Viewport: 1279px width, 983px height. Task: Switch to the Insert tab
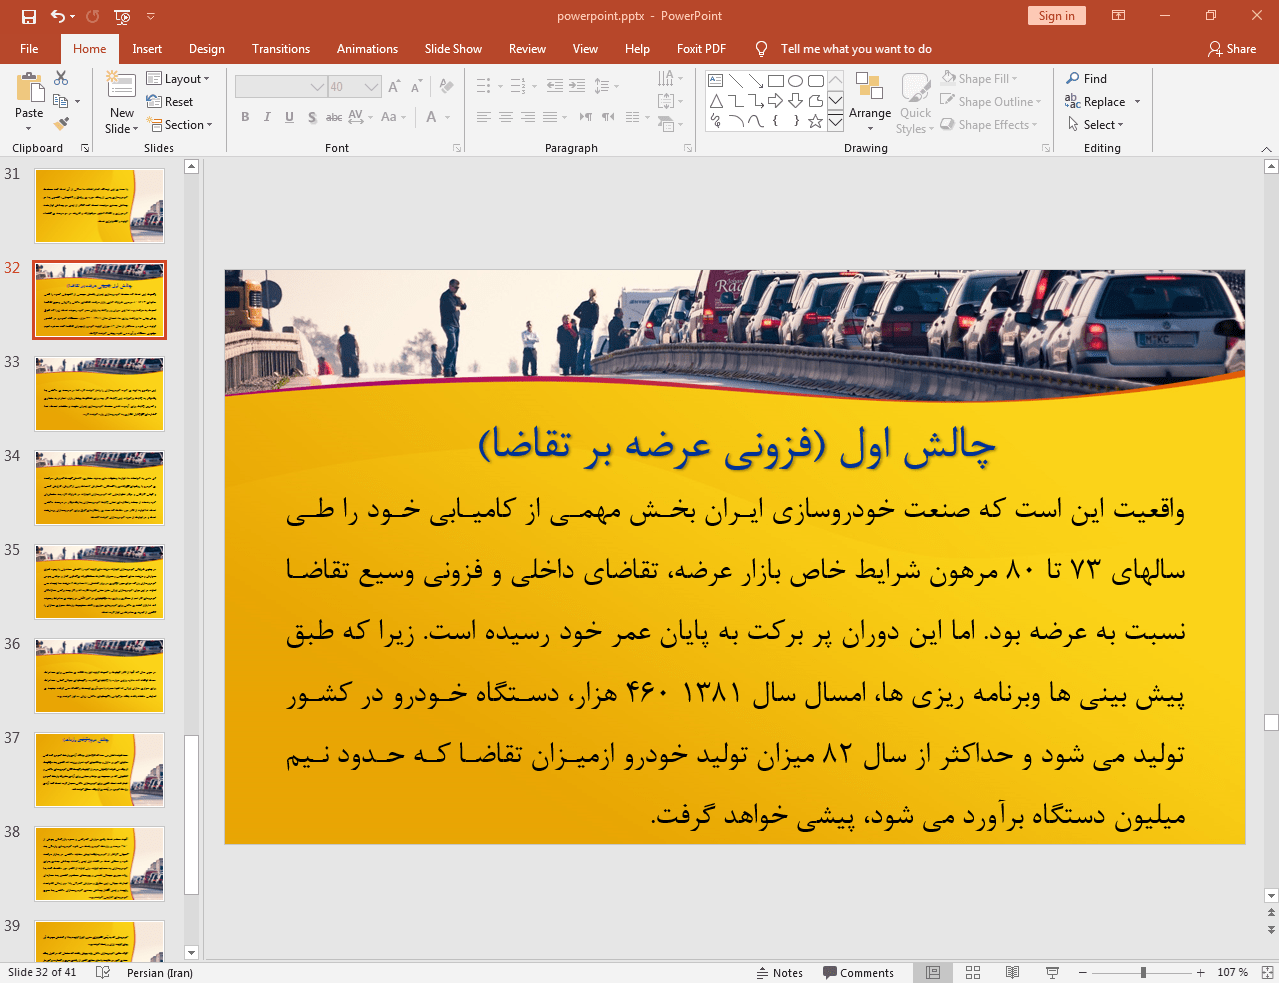click(147, 48)
